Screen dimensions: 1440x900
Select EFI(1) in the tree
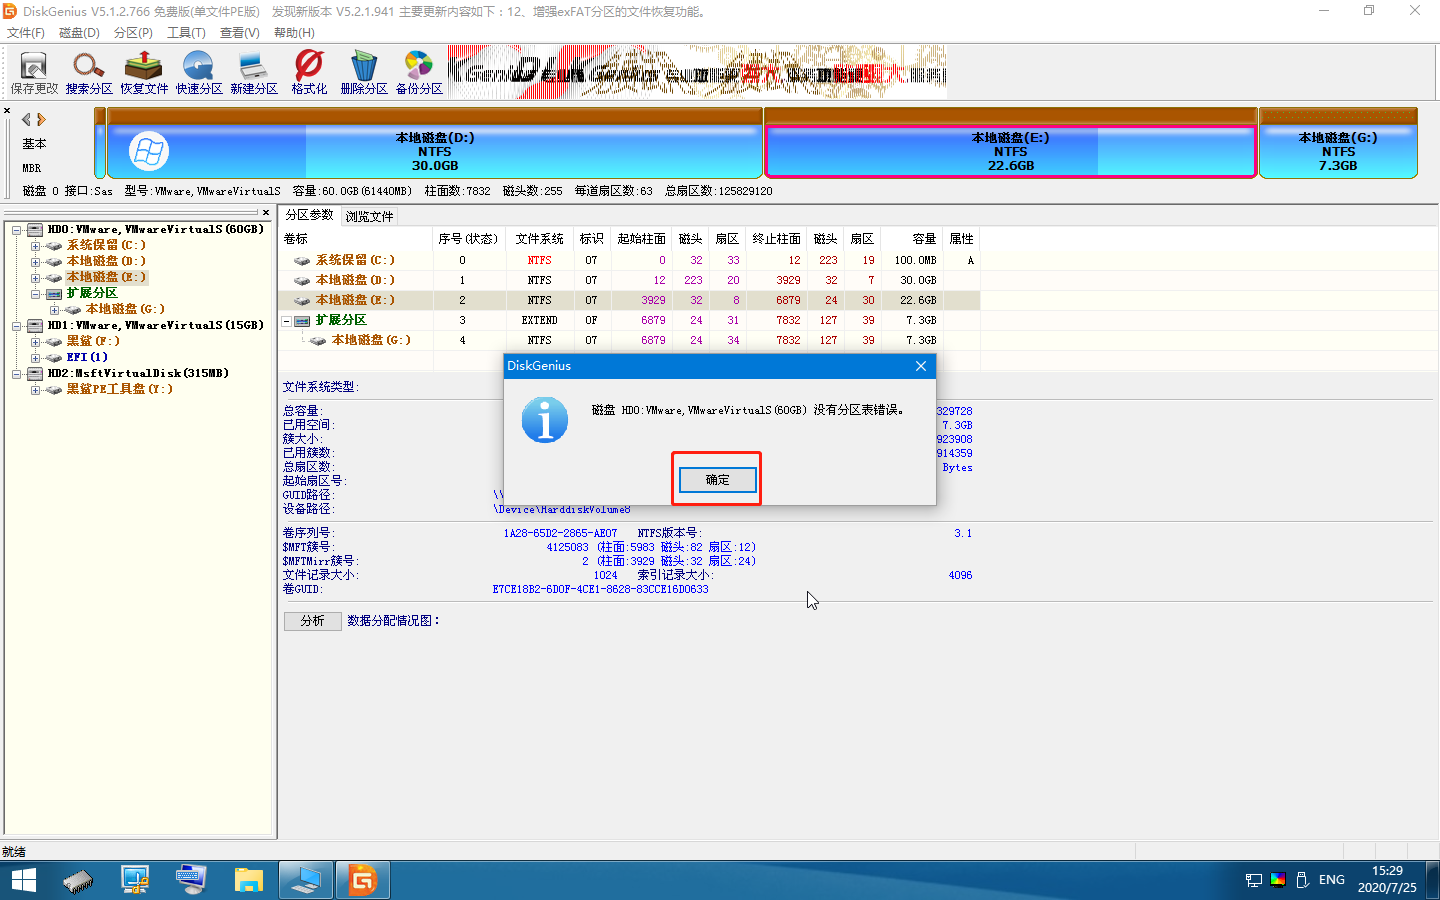pos(87,357)
